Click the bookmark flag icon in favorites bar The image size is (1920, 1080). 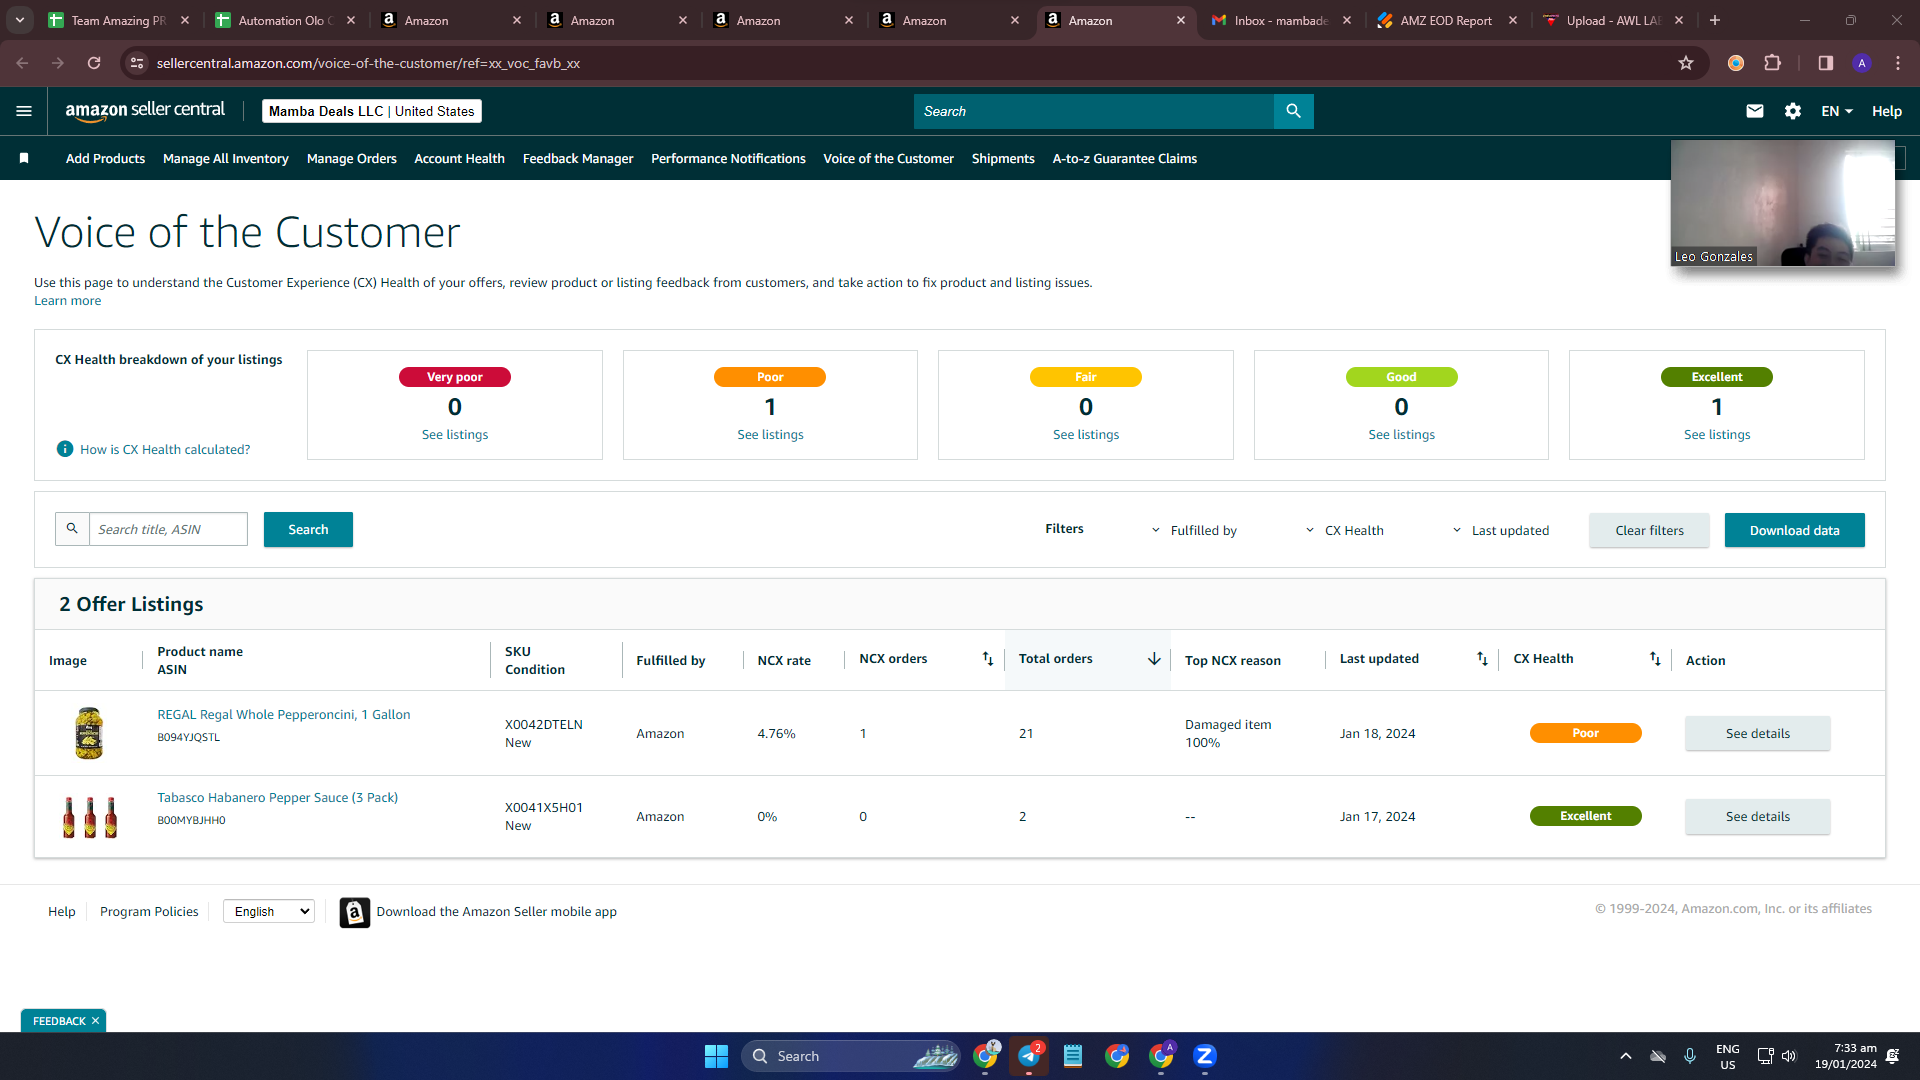click(x=24, y=158)
